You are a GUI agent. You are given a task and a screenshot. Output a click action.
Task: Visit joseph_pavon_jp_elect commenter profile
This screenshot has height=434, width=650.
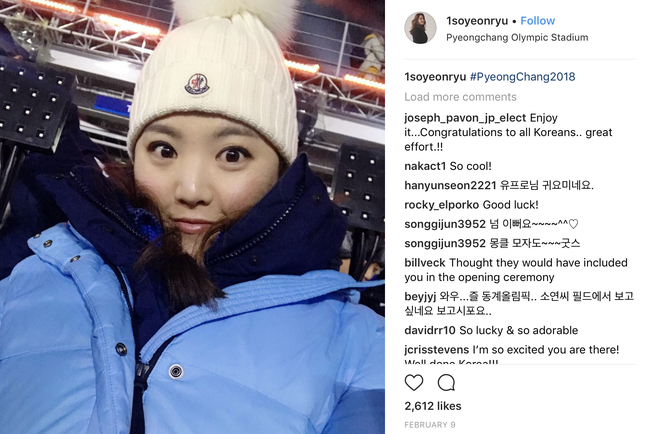point(465,118)
